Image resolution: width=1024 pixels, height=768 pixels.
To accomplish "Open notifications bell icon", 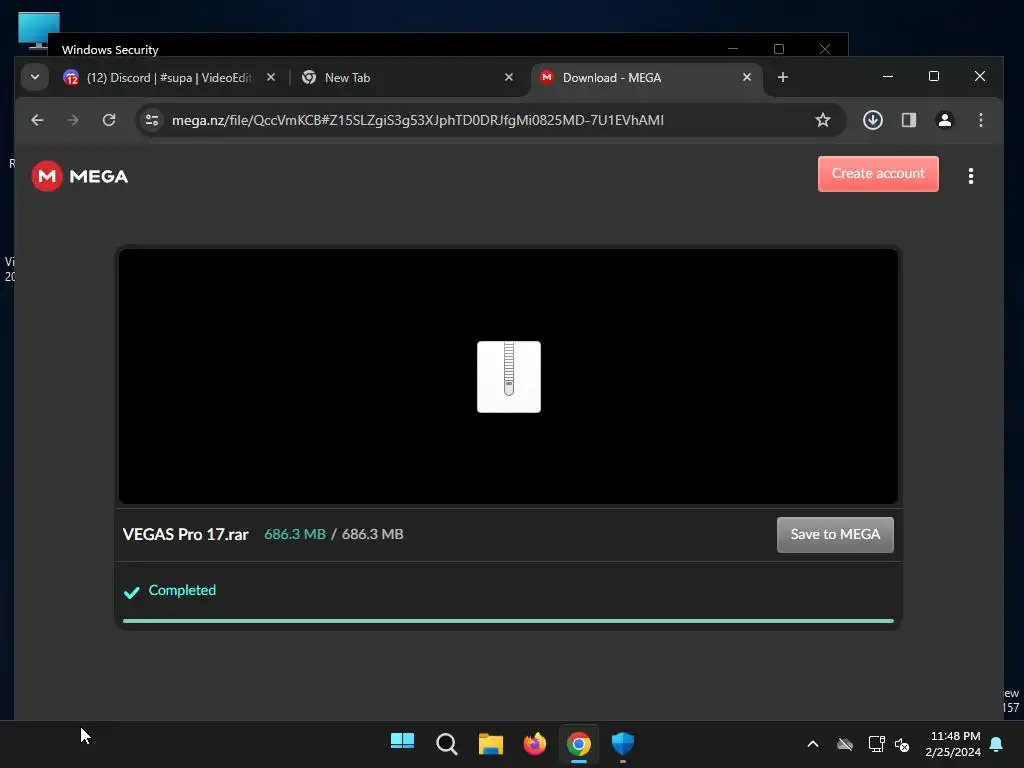I will (997, 744).
